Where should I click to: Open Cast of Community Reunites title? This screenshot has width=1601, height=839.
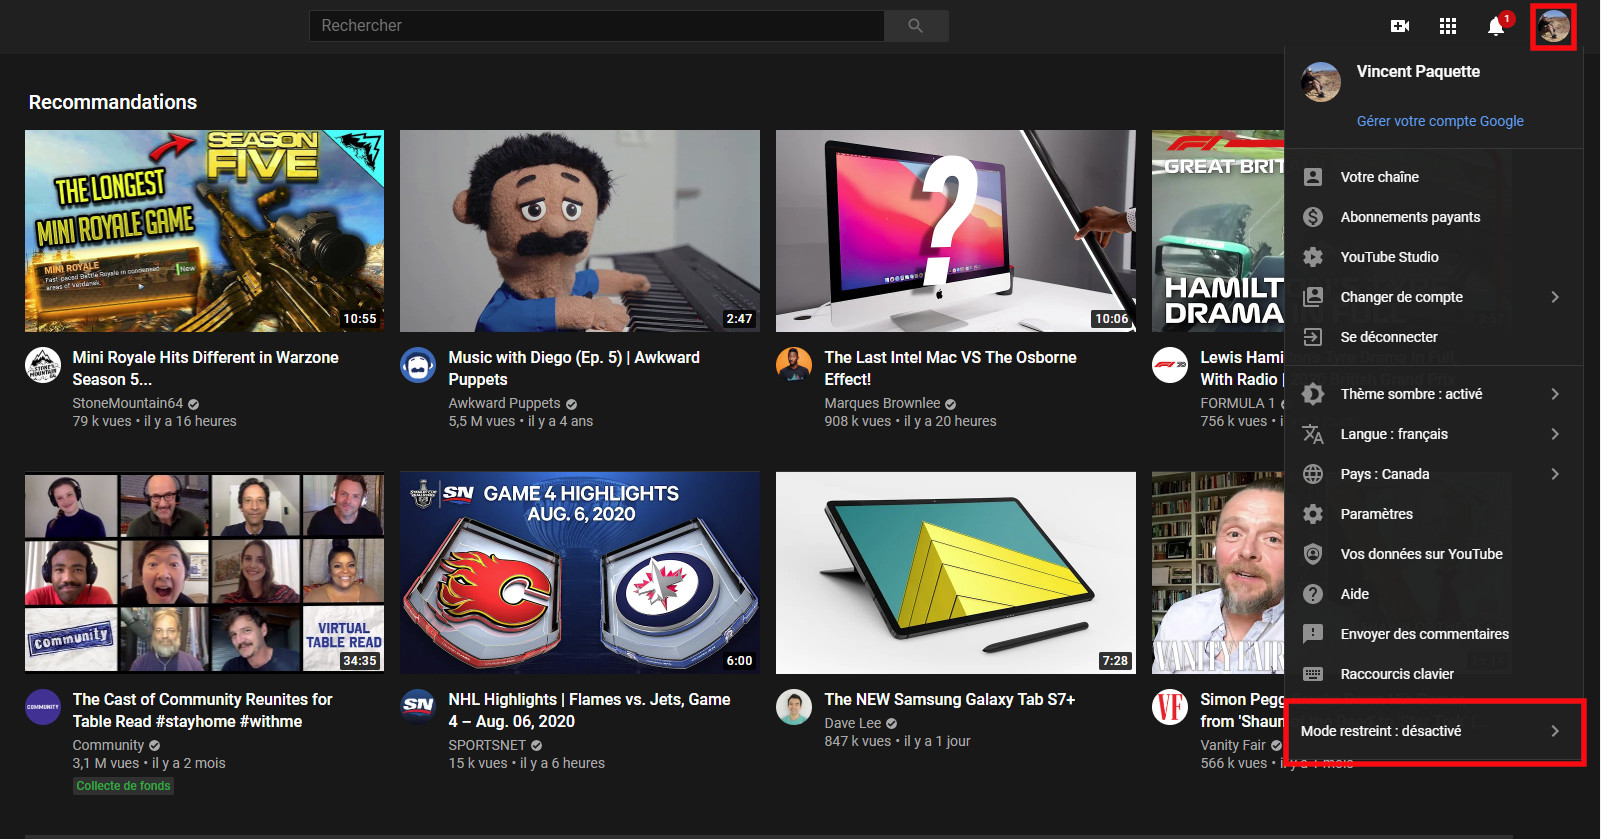202,710
